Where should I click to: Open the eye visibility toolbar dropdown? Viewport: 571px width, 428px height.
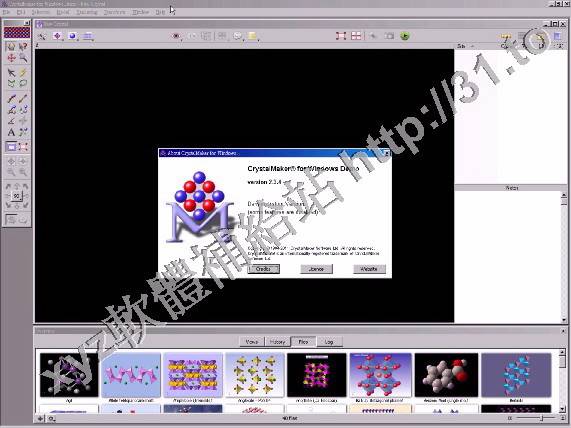177,36
